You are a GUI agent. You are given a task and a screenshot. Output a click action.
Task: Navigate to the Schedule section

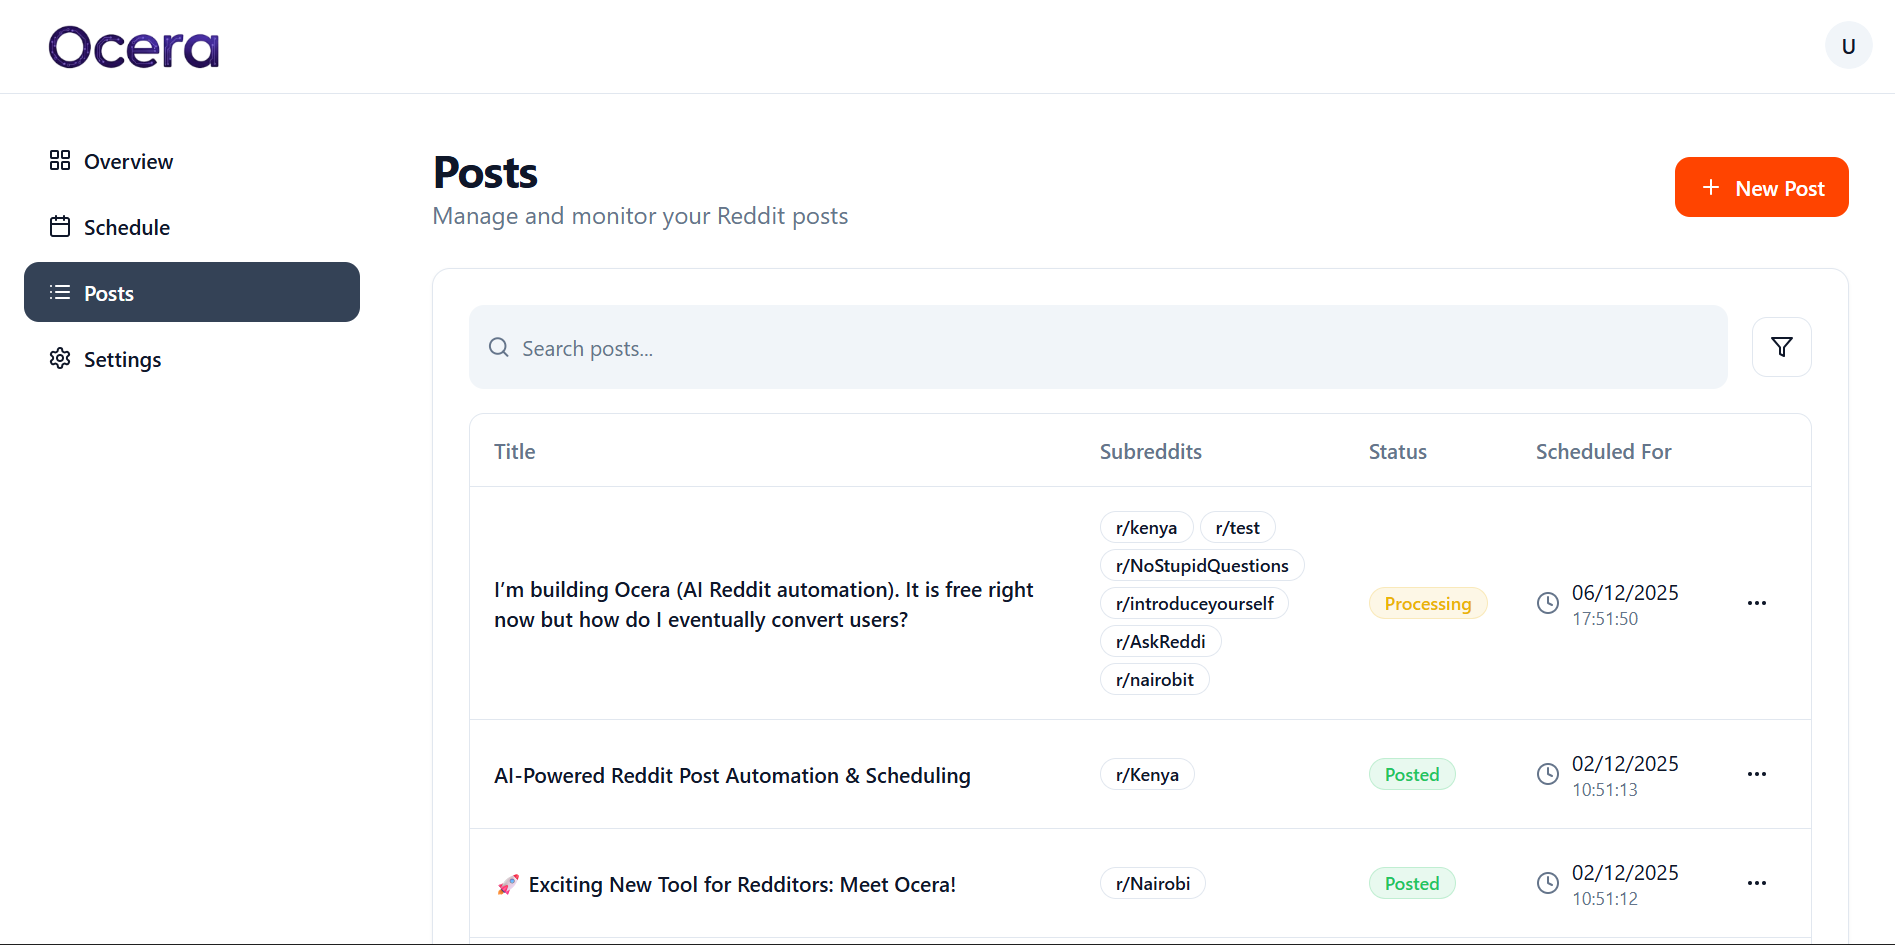point(126,226)
